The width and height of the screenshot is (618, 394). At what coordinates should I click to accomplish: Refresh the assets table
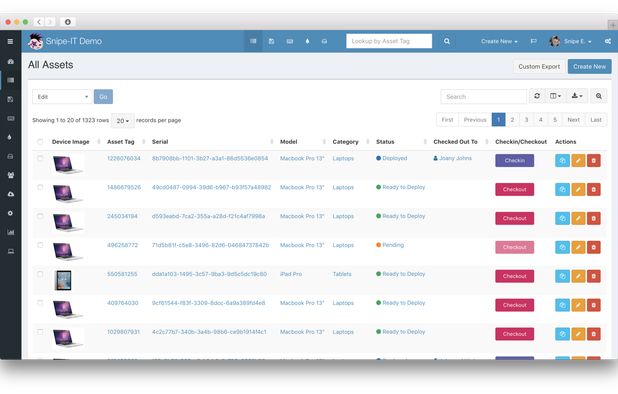(537, 96)
